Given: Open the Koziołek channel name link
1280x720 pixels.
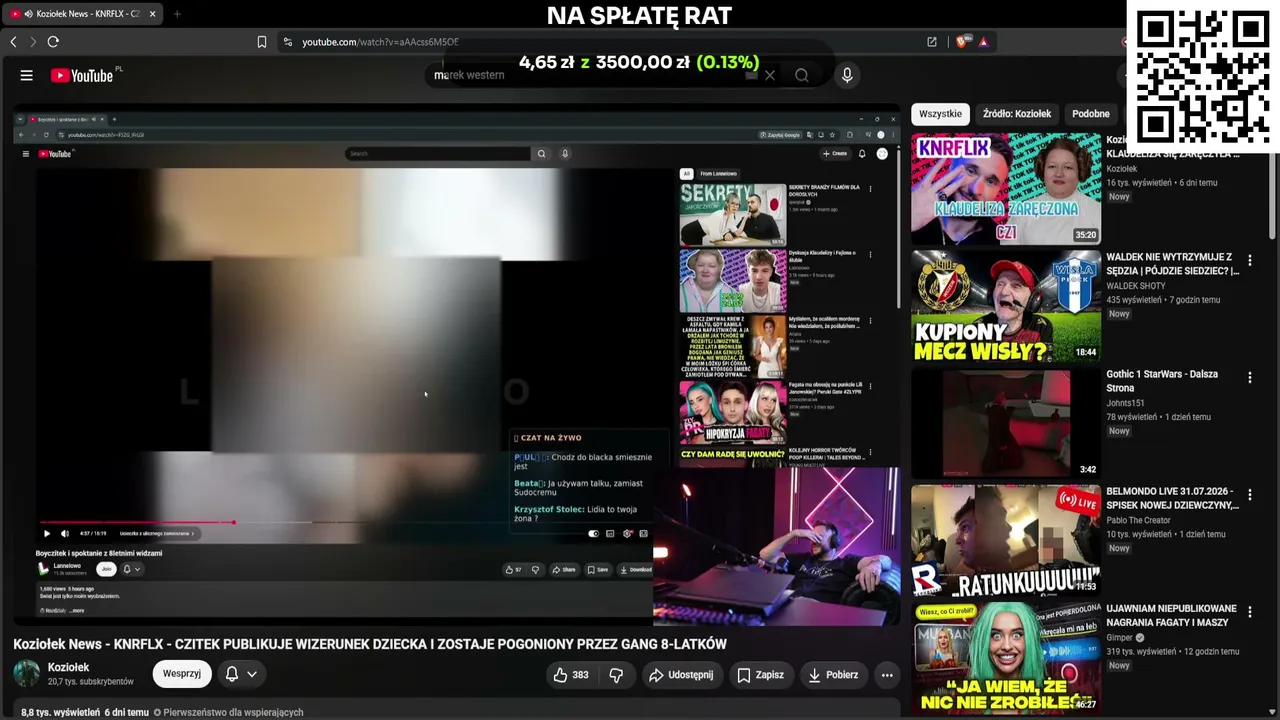Looking at the screenshot, I should (69, 667).
